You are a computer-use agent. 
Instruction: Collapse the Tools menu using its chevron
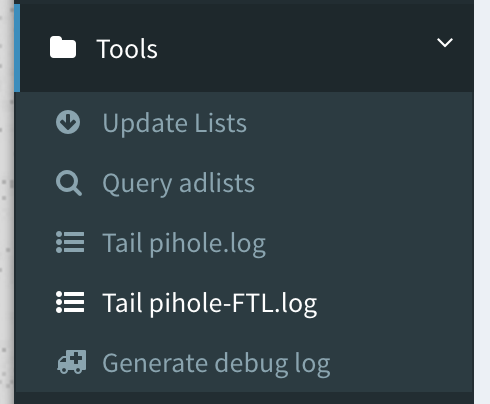(445, 43)
